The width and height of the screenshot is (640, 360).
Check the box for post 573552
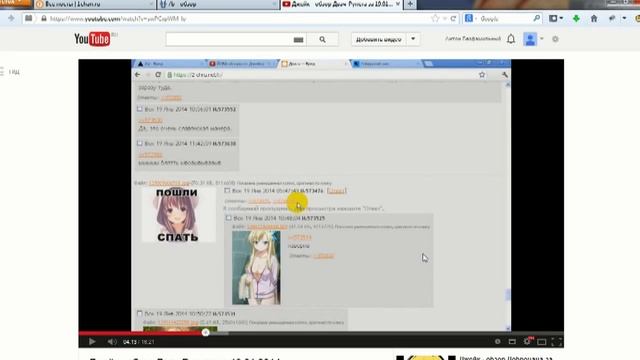140,109
